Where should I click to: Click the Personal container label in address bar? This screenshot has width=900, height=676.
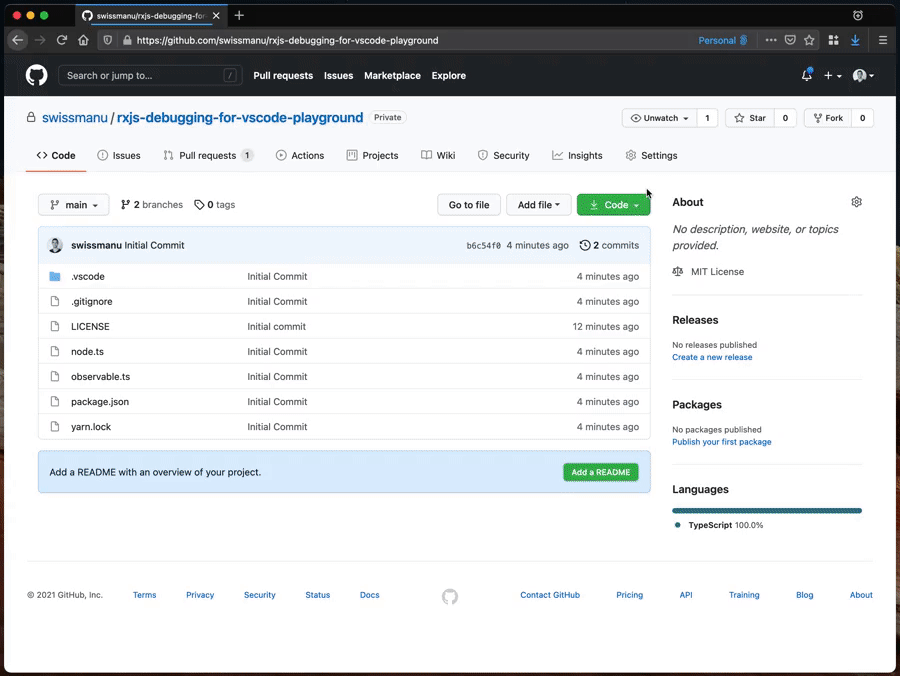723,40
